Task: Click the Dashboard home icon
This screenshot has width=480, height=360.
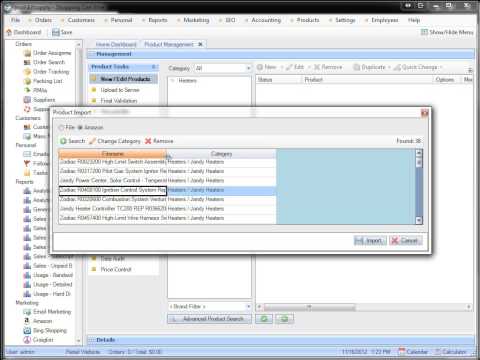Action: pyautogui.click(x=9, y=32)
